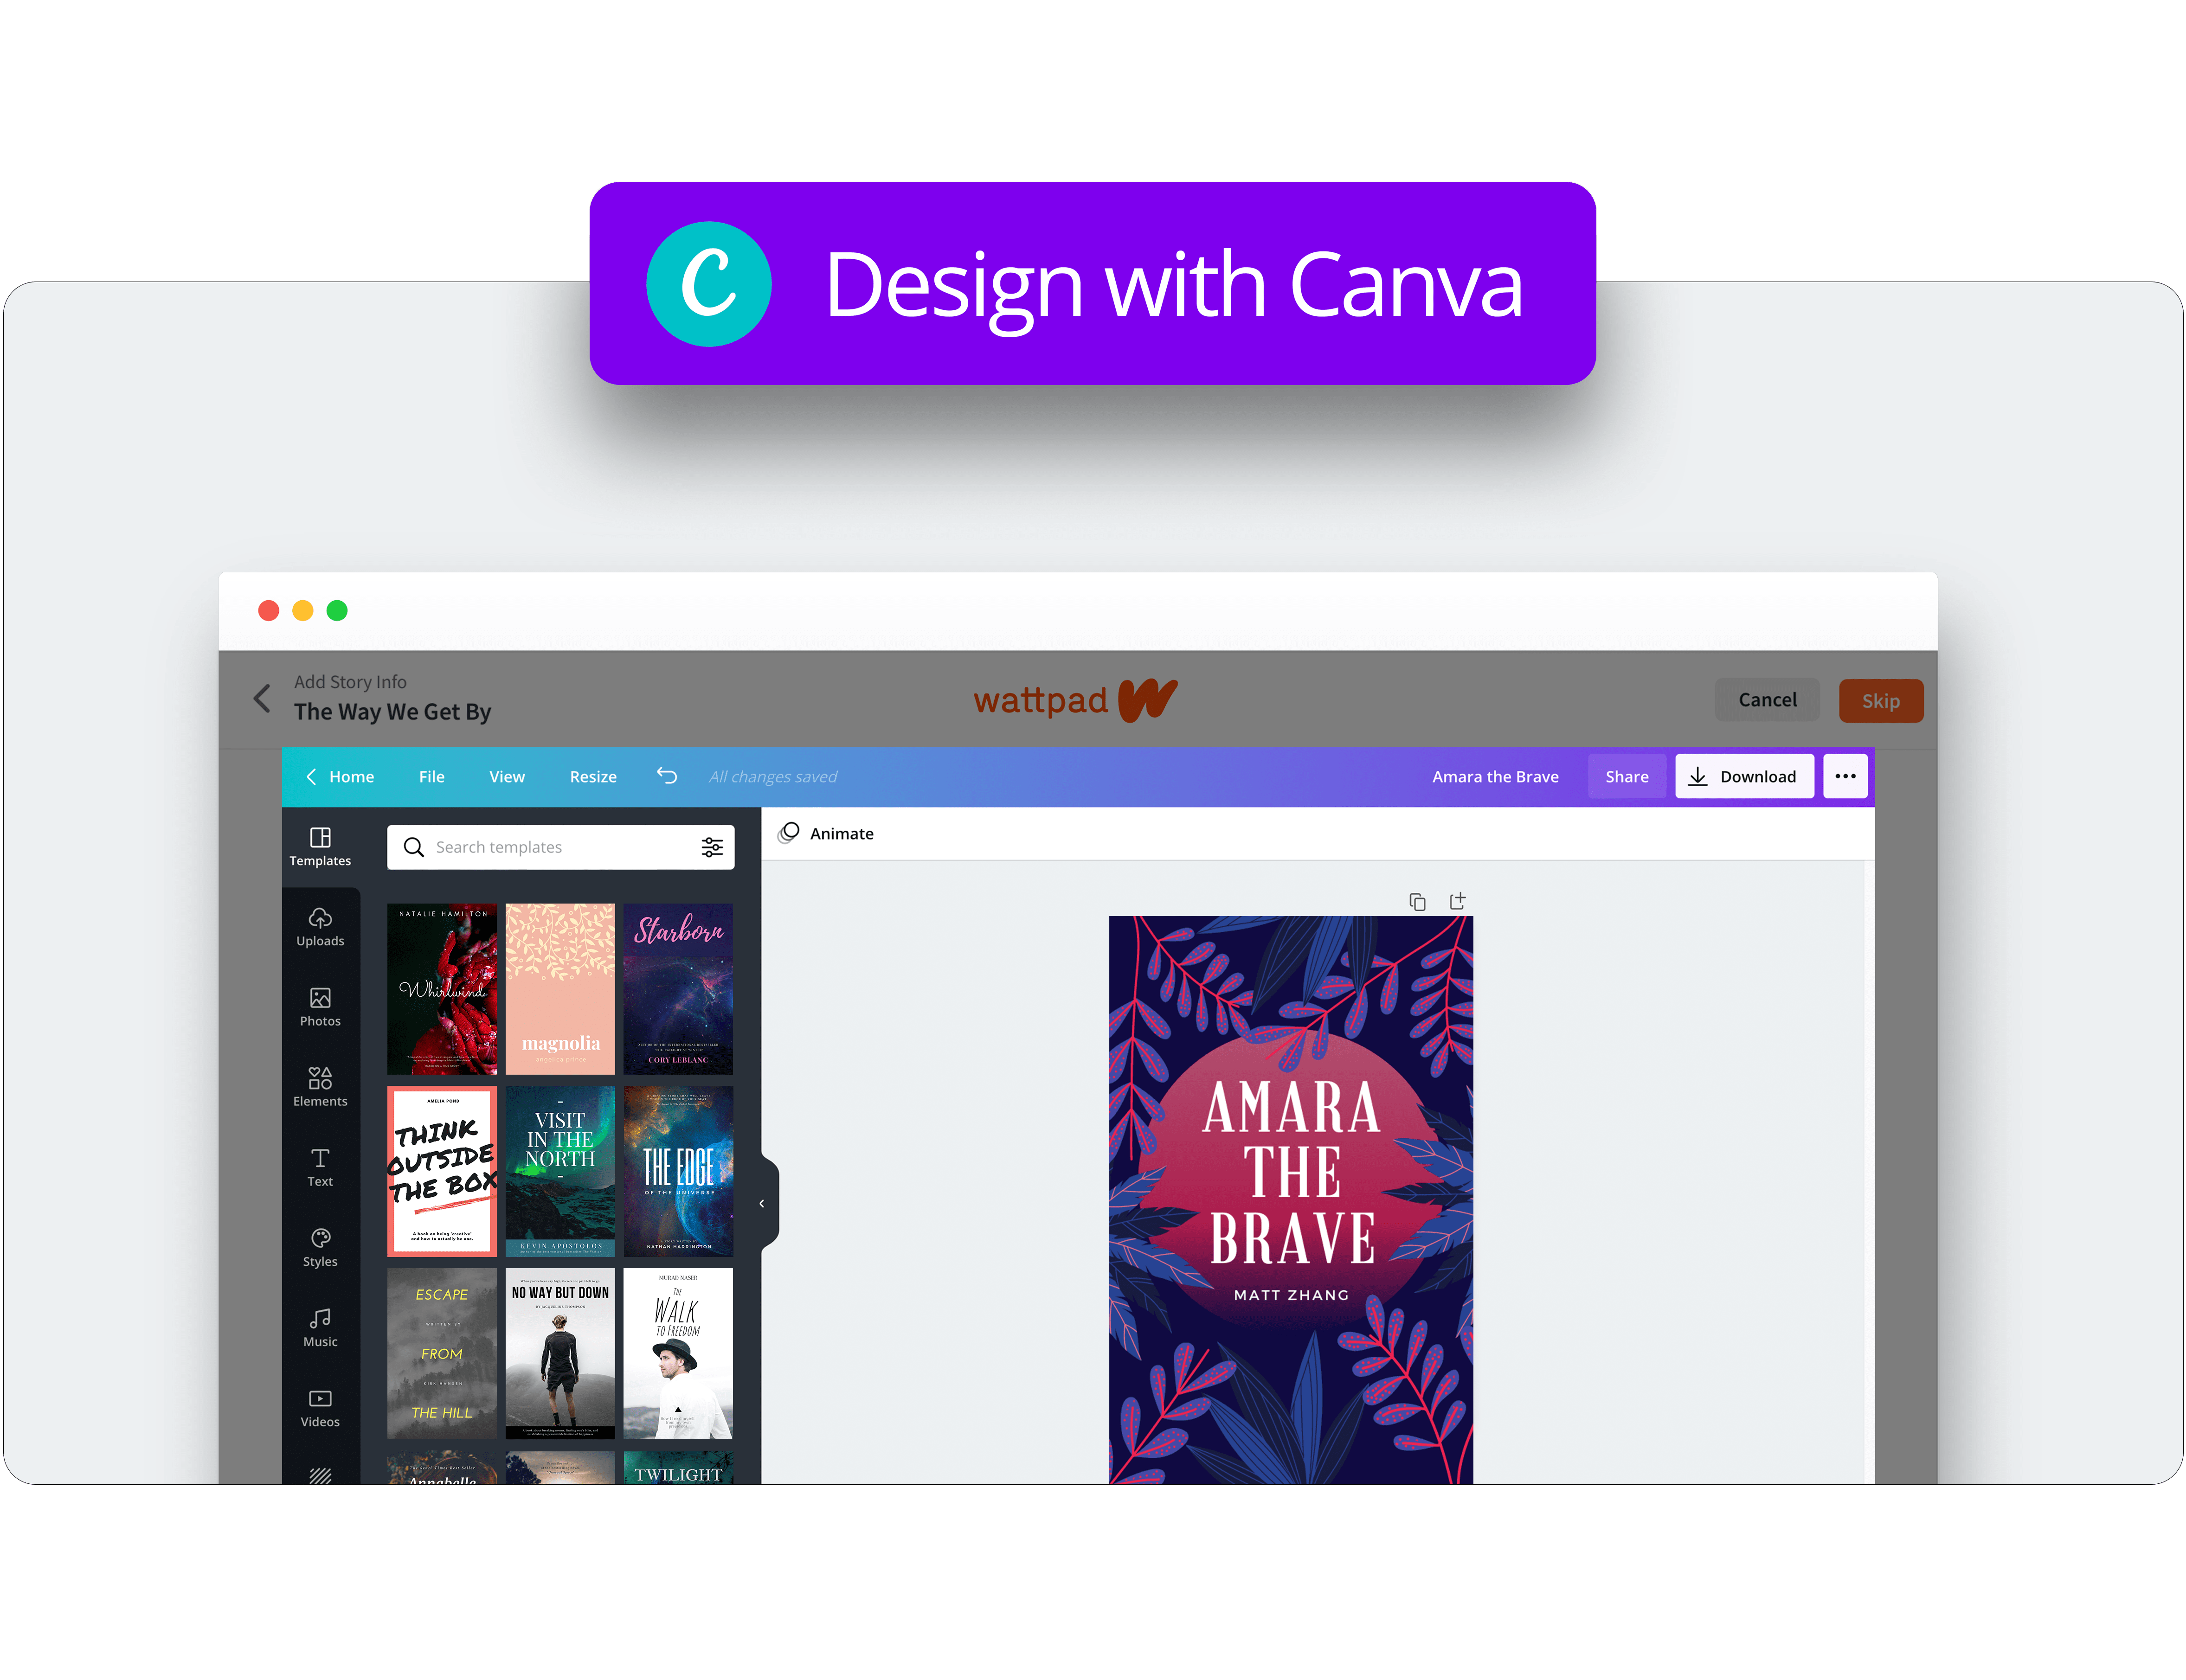Click the All changes saved status
This screenshot has height=1680, width=2186.
point(773,776)
